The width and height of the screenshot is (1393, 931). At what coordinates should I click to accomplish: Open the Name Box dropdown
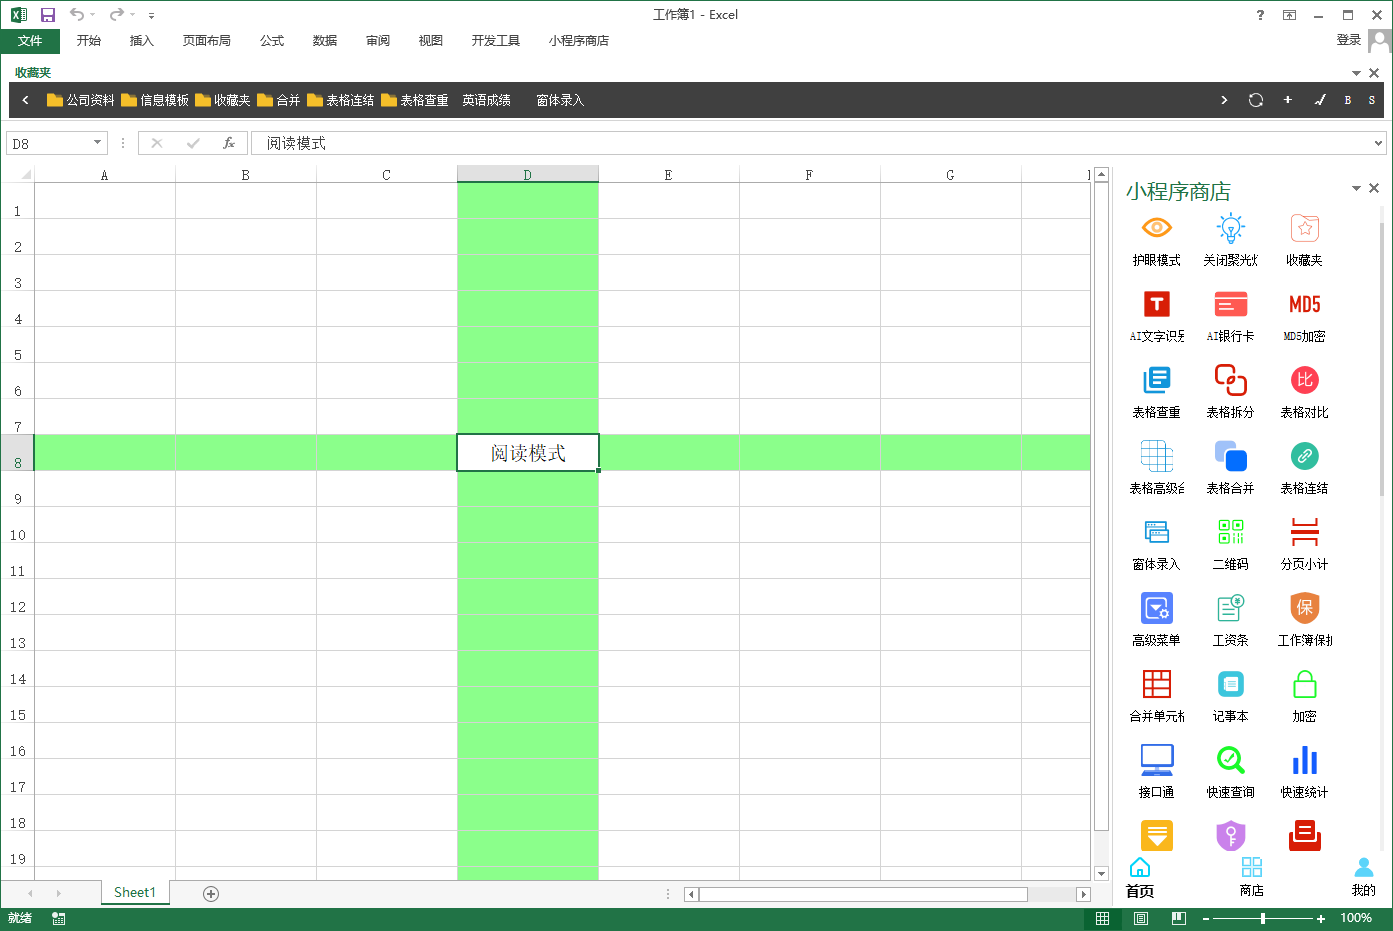pyautogui.click(x=97, y=143)
